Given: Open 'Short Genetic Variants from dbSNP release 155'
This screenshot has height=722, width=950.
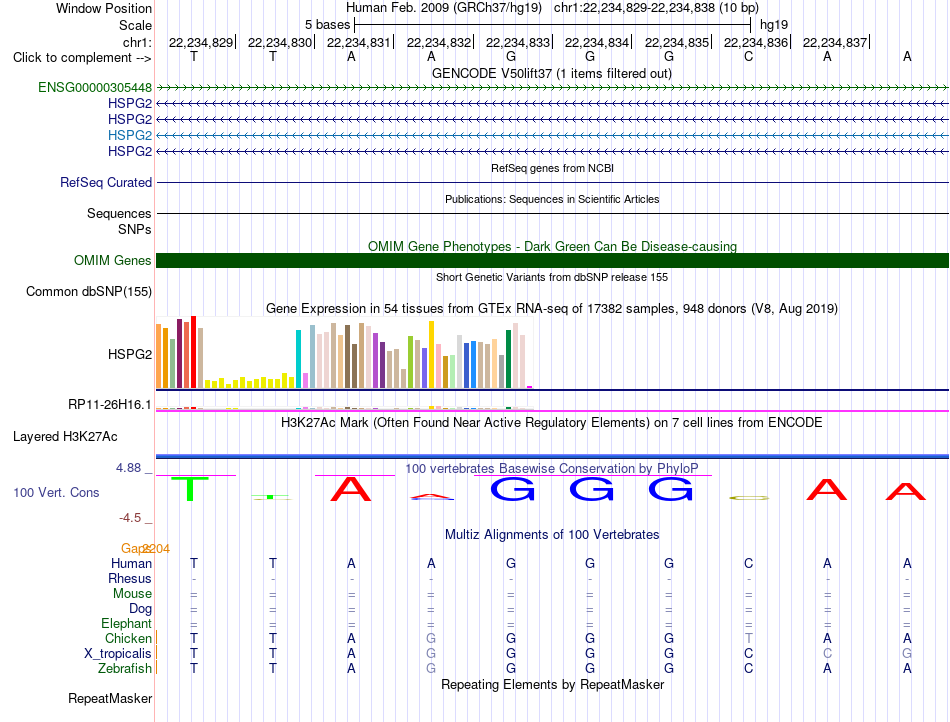Looking at the screenshot, I should coord(552,277).
